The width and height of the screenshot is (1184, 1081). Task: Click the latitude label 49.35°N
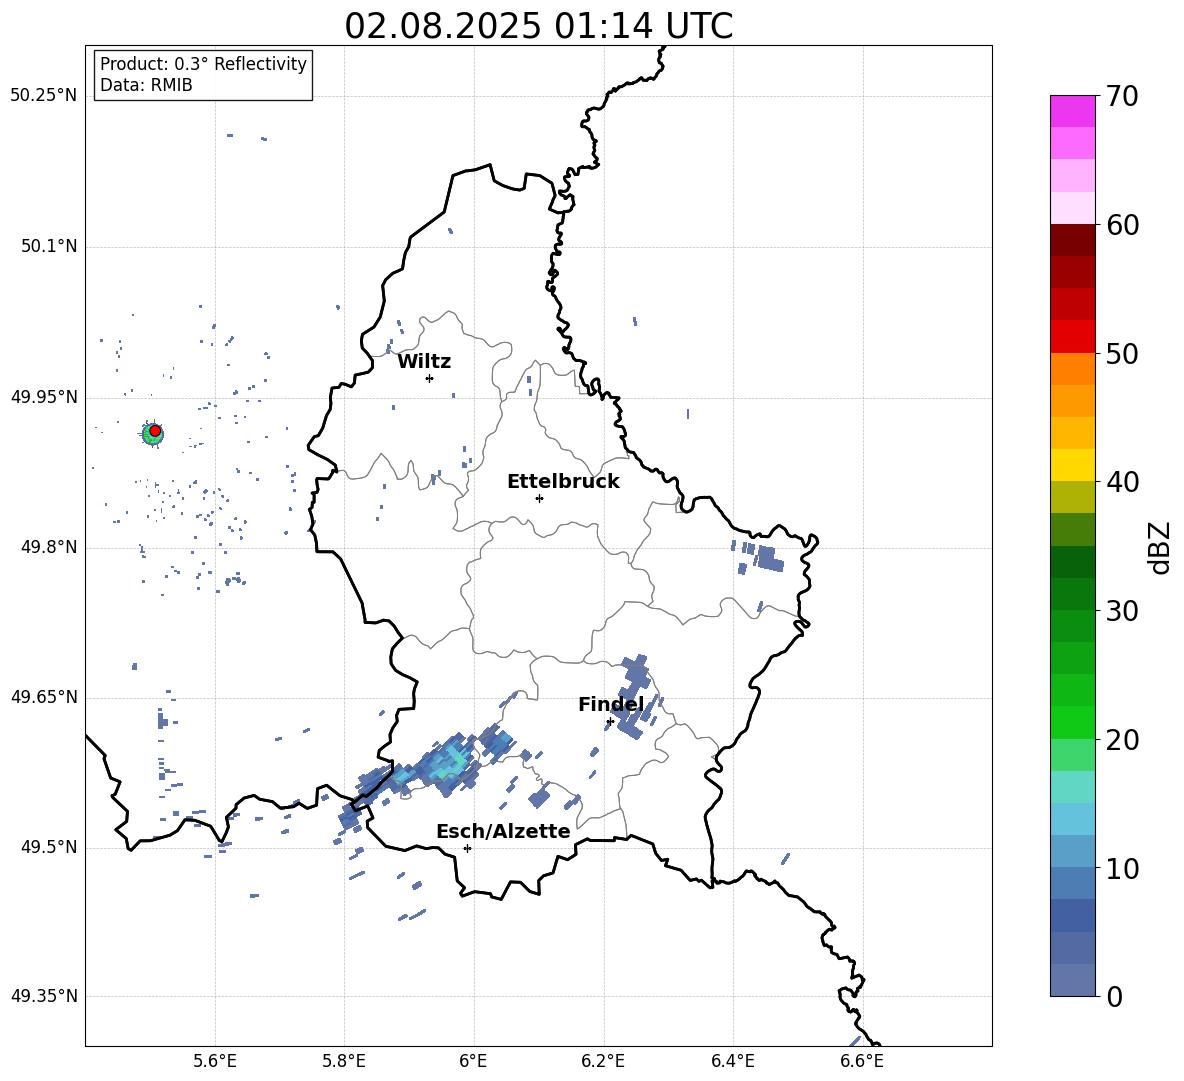tap(44, 996)
